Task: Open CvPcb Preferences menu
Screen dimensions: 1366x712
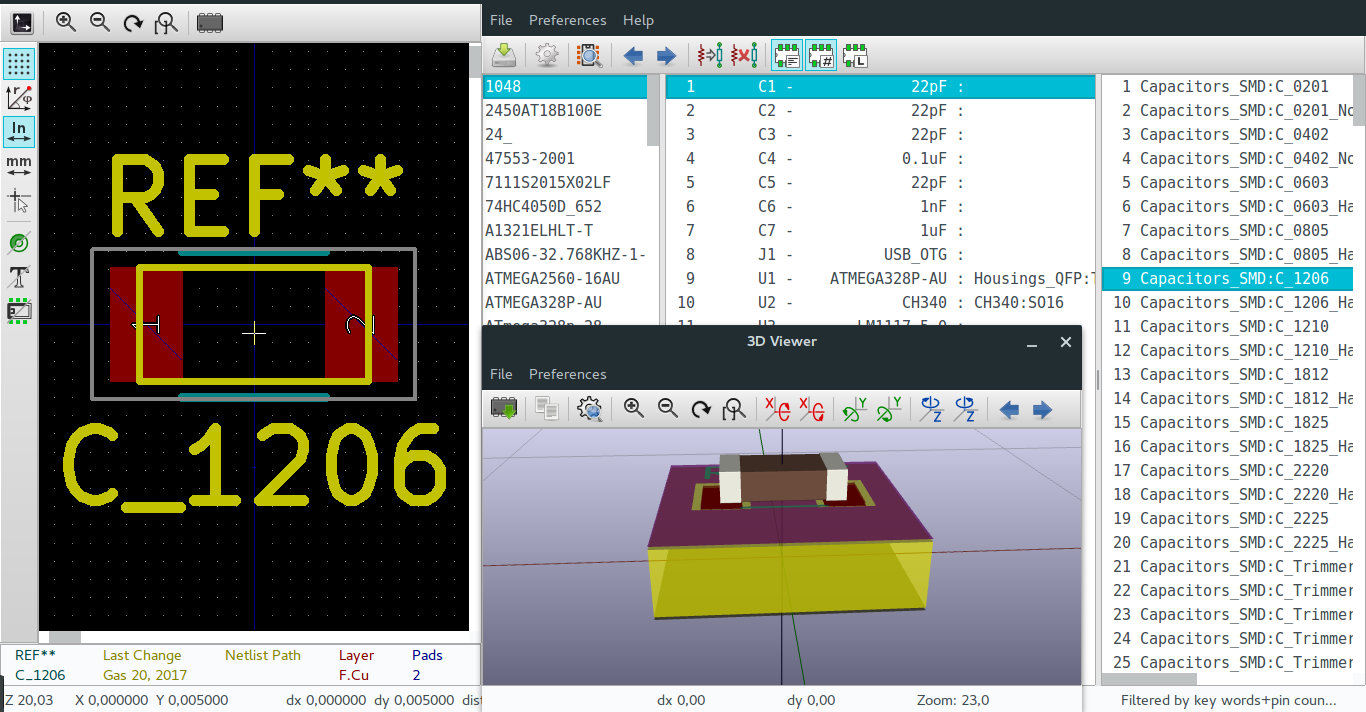Action: 567,20
